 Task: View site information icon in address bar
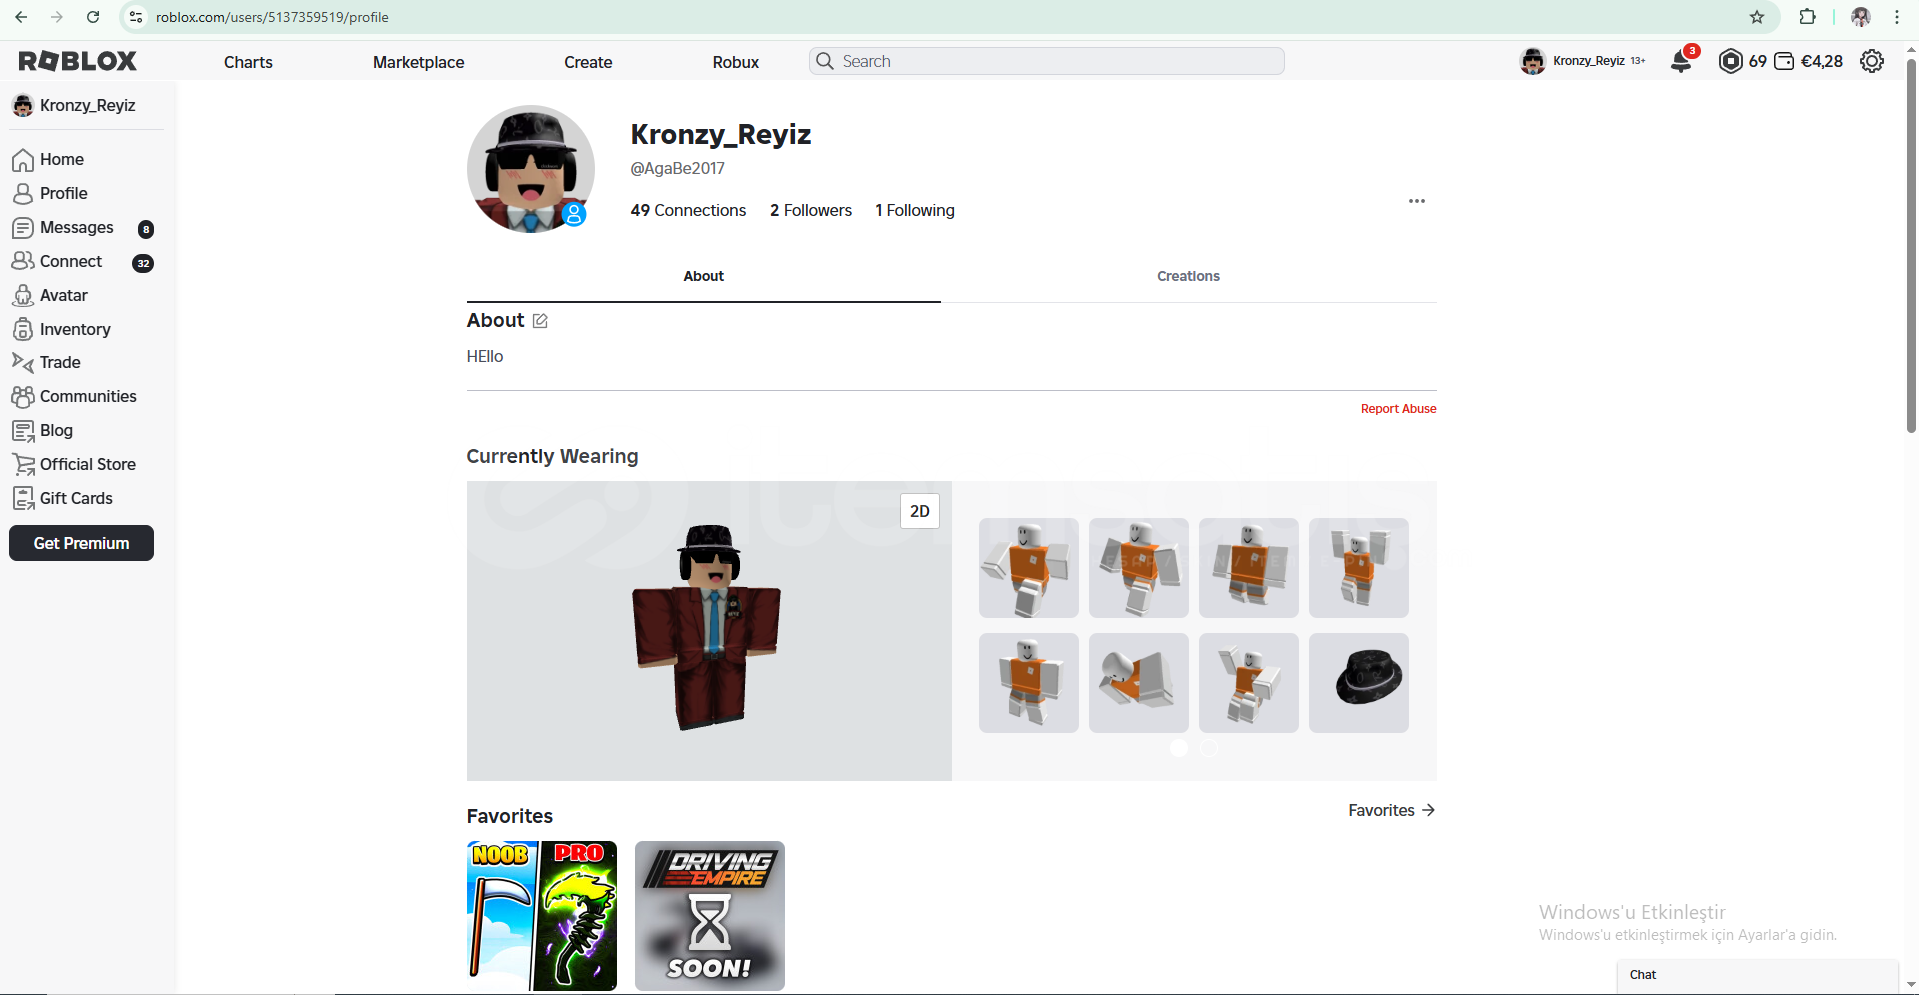137,17
